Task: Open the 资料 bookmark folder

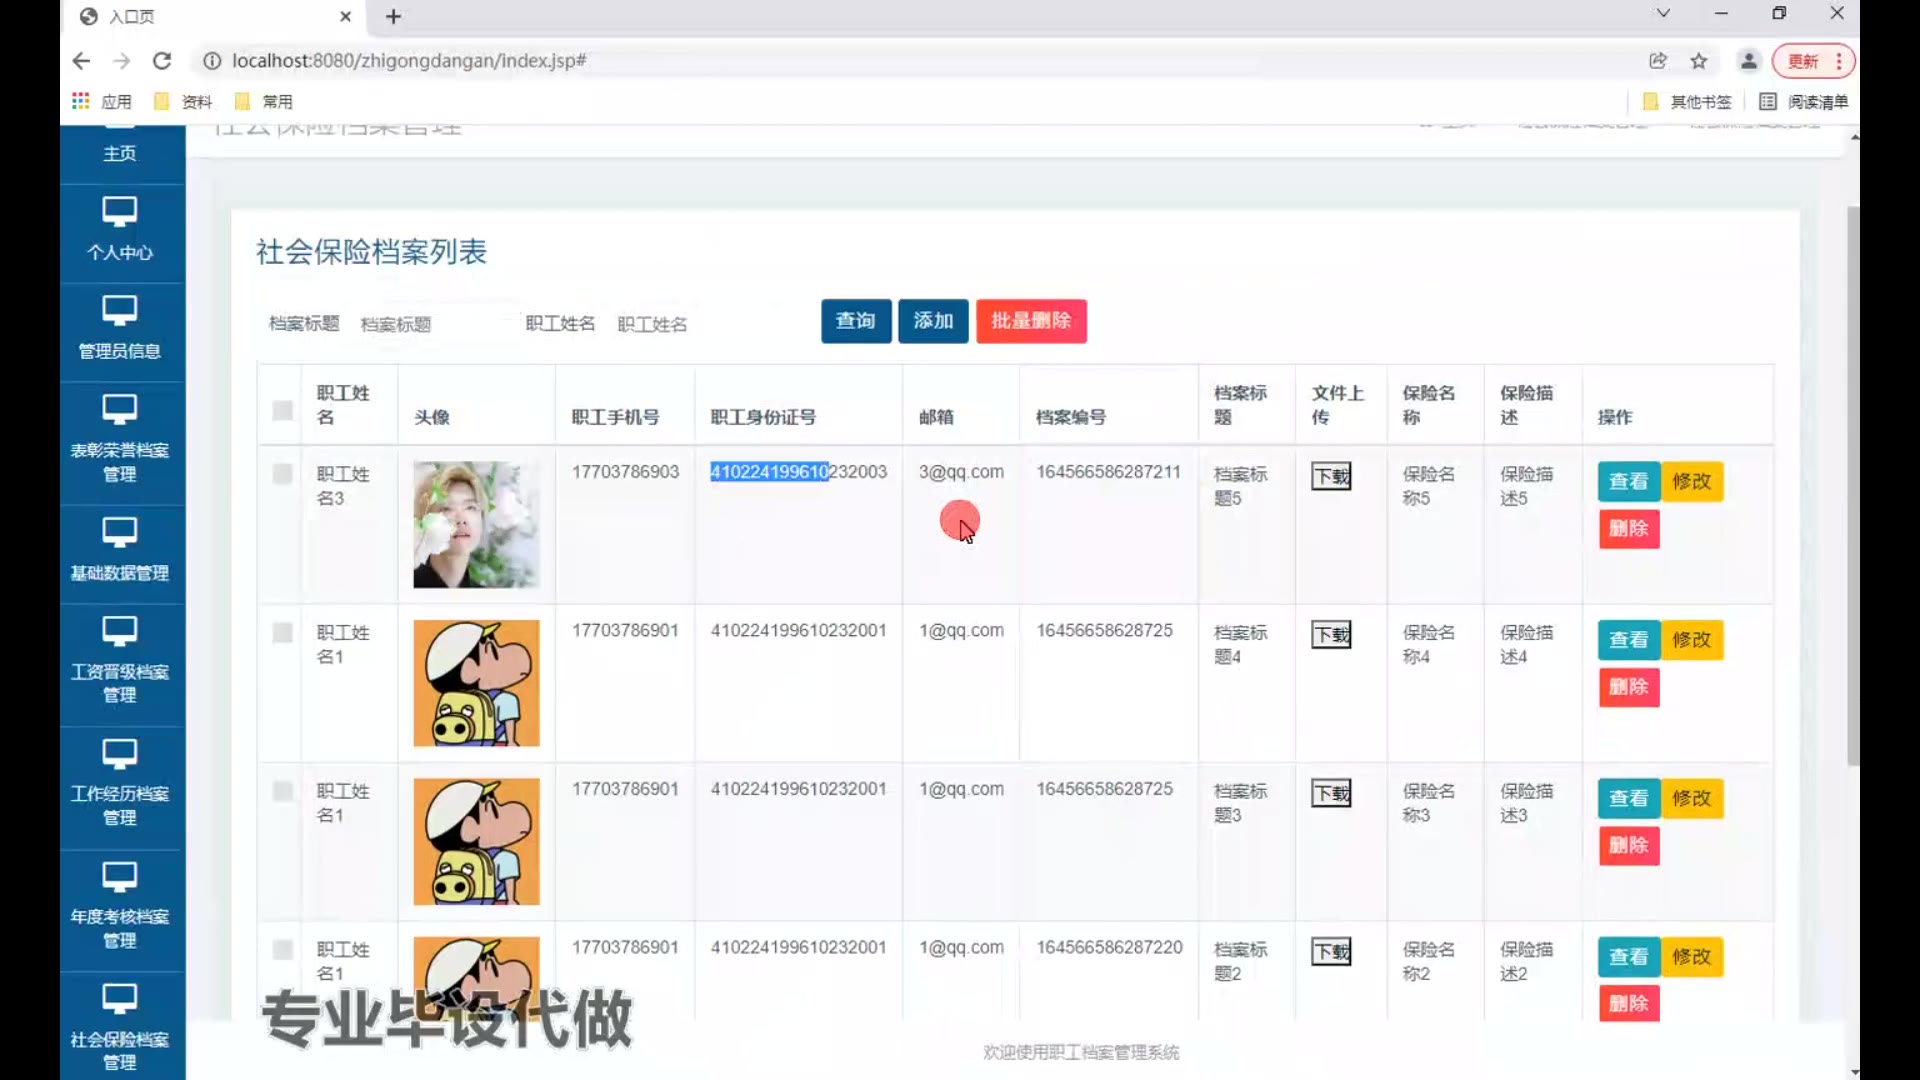Action: 184,102
